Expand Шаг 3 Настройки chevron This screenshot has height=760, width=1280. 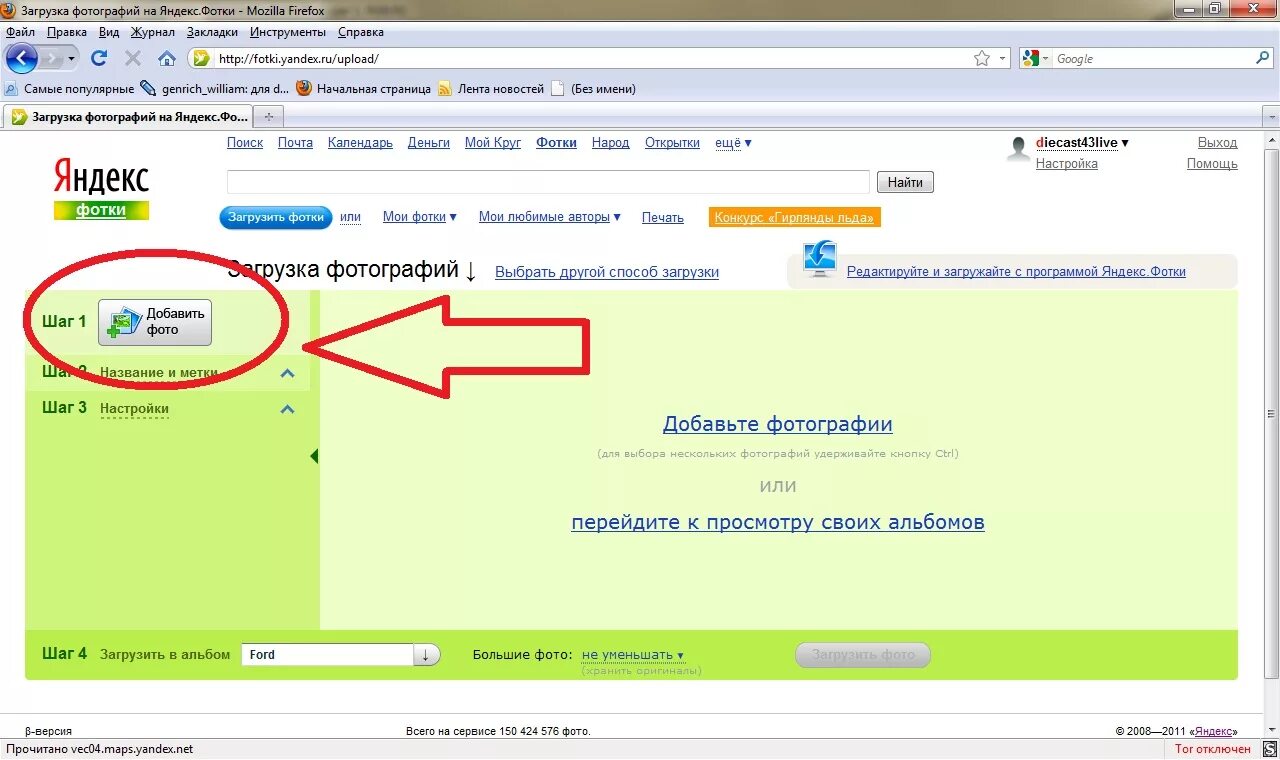pyautogui.click(x=288, y=409)
